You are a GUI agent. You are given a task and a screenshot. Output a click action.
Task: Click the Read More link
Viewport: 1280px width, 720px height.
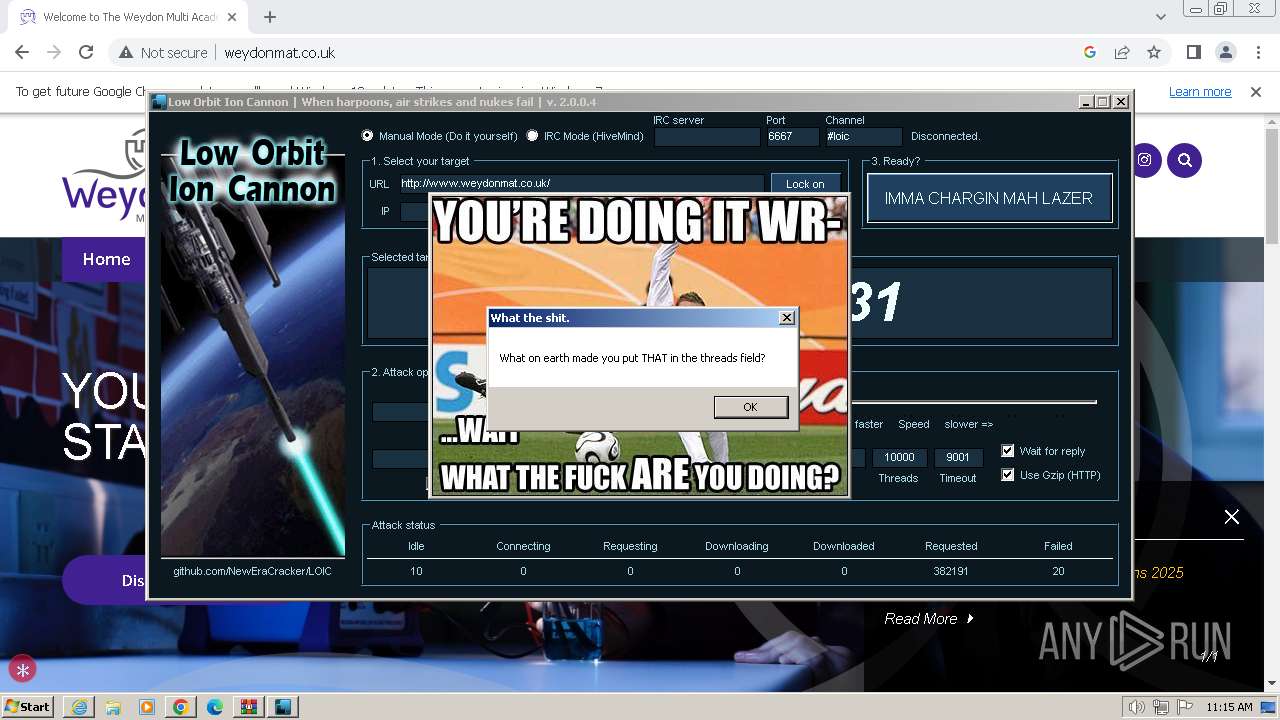click(929, 619)
